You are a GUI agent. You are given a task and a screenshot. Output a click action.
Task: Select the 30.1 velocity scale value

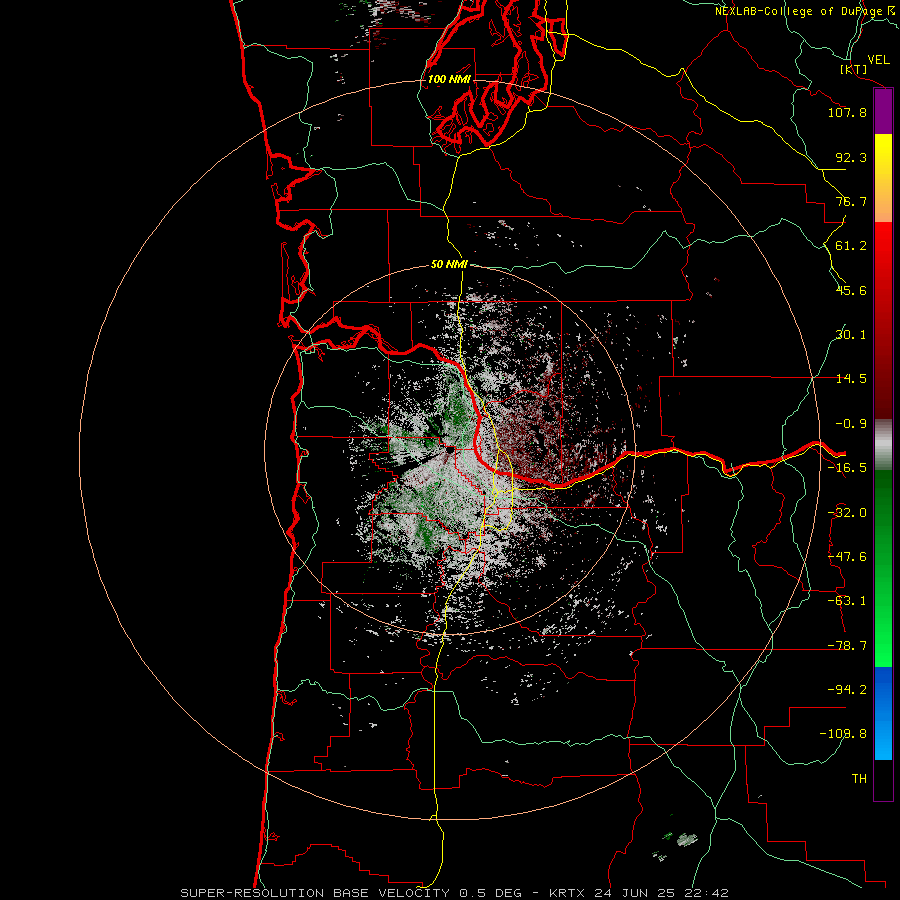851,335
